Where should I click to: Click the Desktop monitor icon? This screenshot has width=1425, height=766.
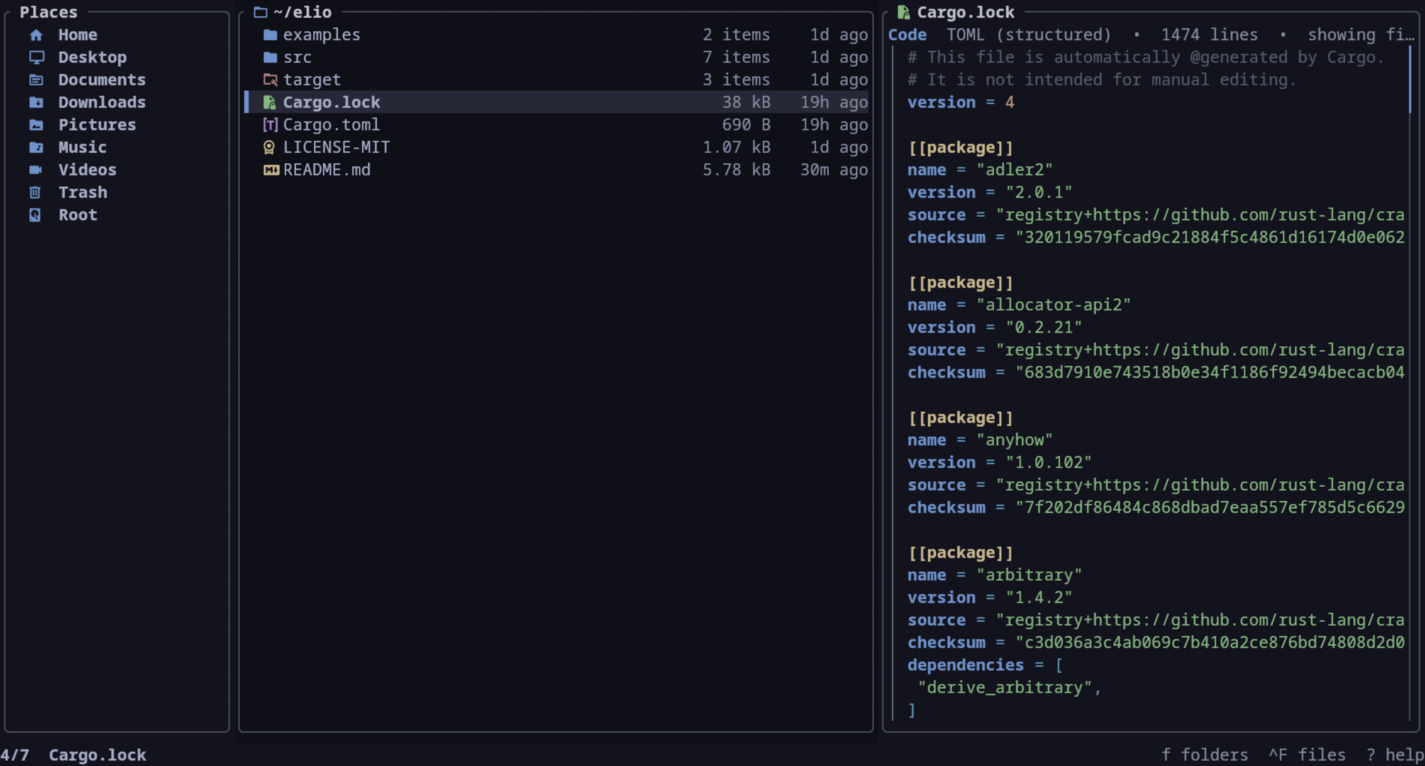[x=37, y=57]
